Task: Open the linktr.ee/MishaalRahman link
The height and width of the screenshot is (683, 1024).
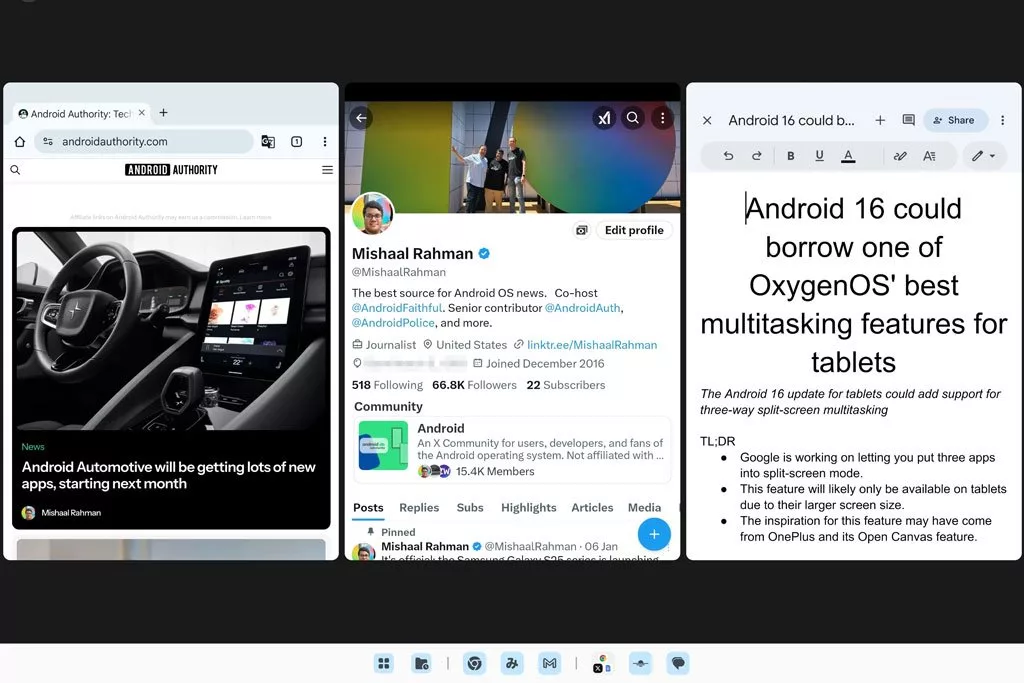Action: coord(592,345)
